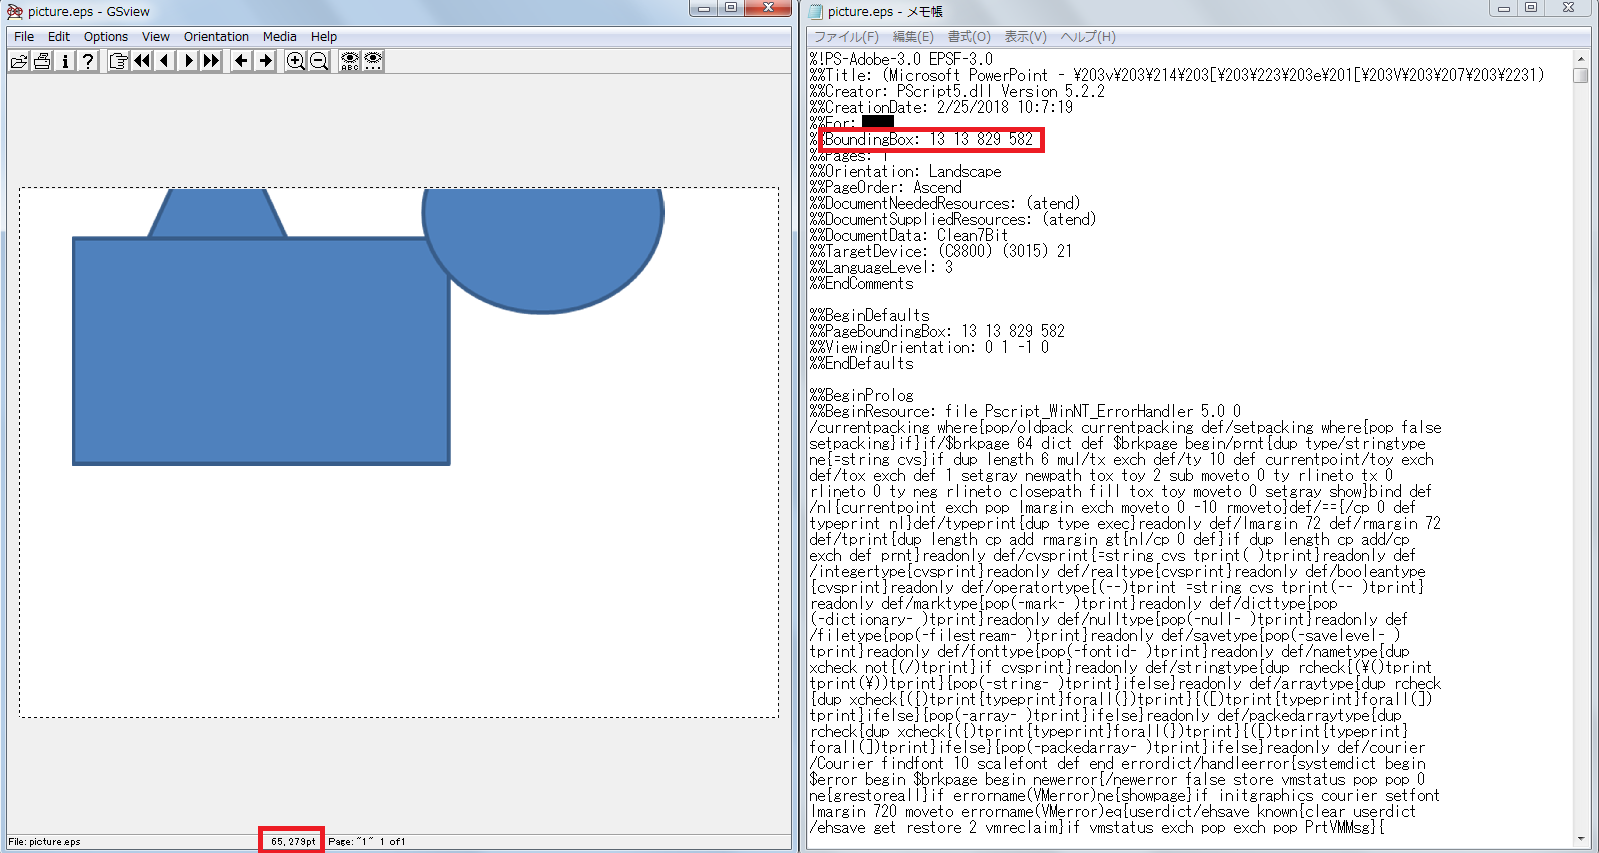Go to next page with right triangle
Viewport: 1599px width, 853px height.
[x=188, y=61]
